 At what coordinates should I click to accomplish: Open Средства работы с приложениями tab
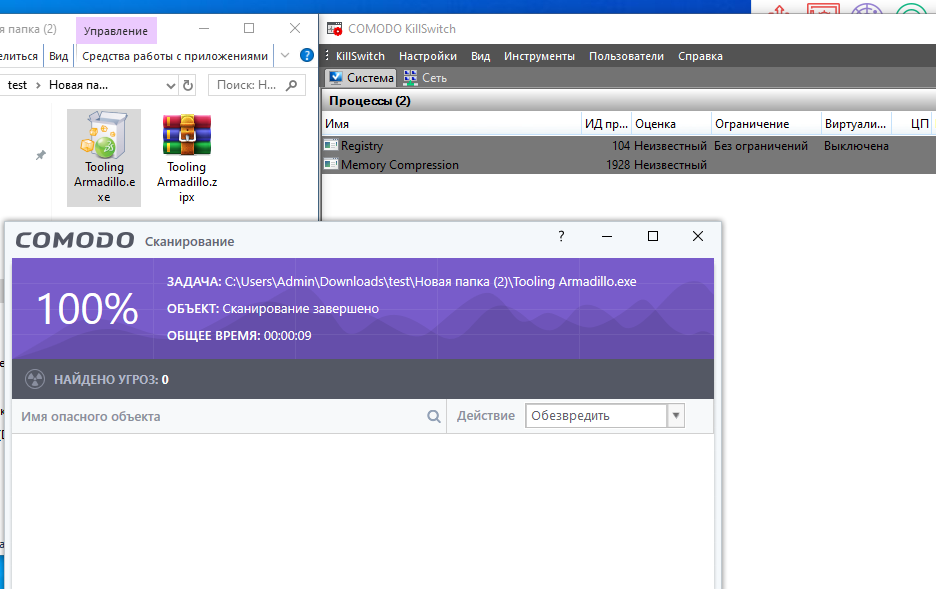coord(175,56)
